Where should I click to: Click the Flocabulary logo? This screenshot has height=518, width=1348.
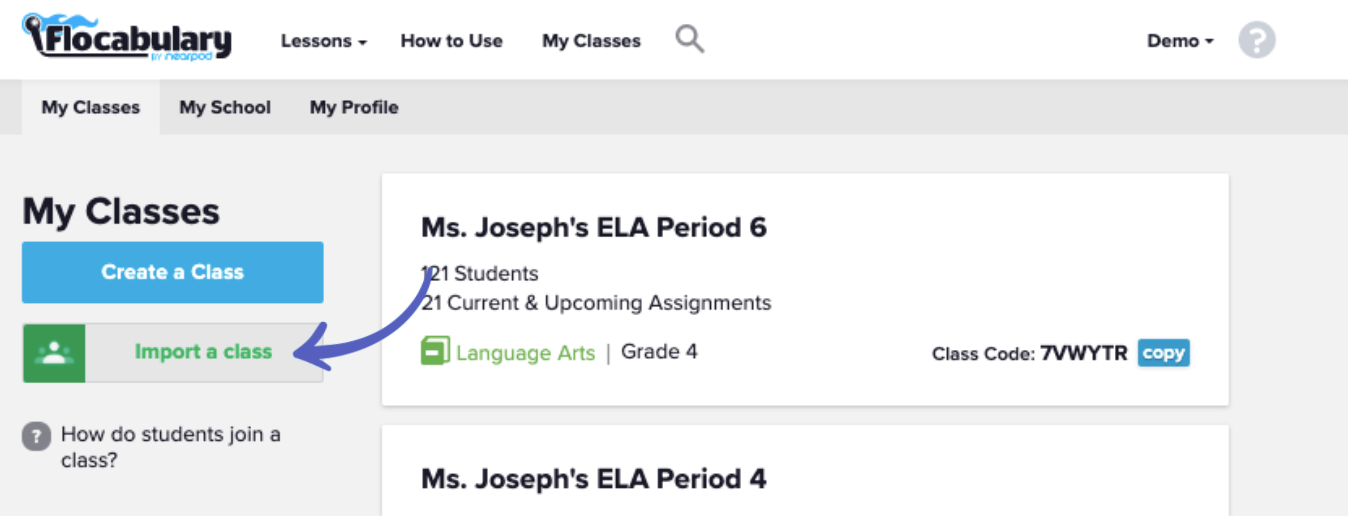127,39
